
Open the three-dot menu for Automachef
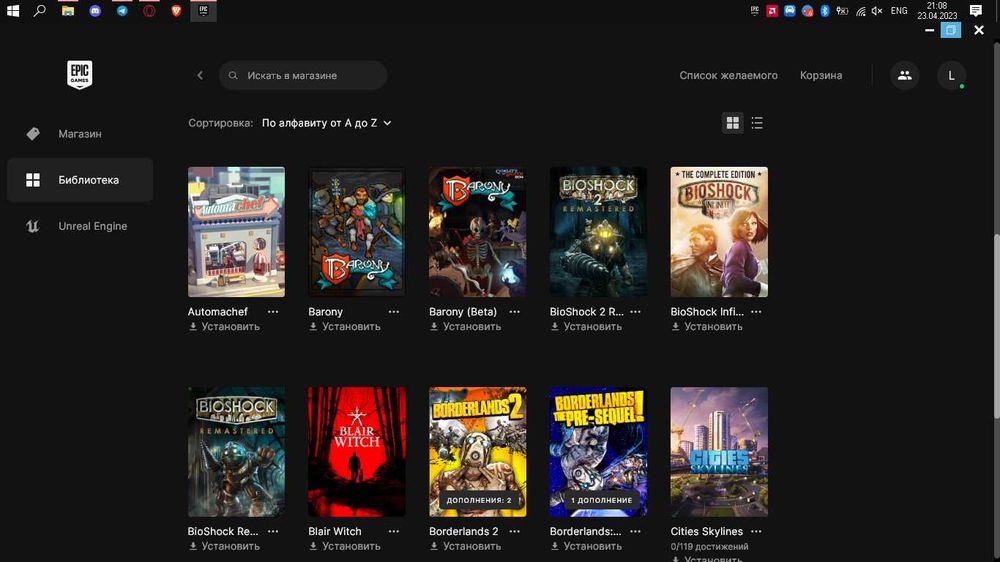coord(273,312)
